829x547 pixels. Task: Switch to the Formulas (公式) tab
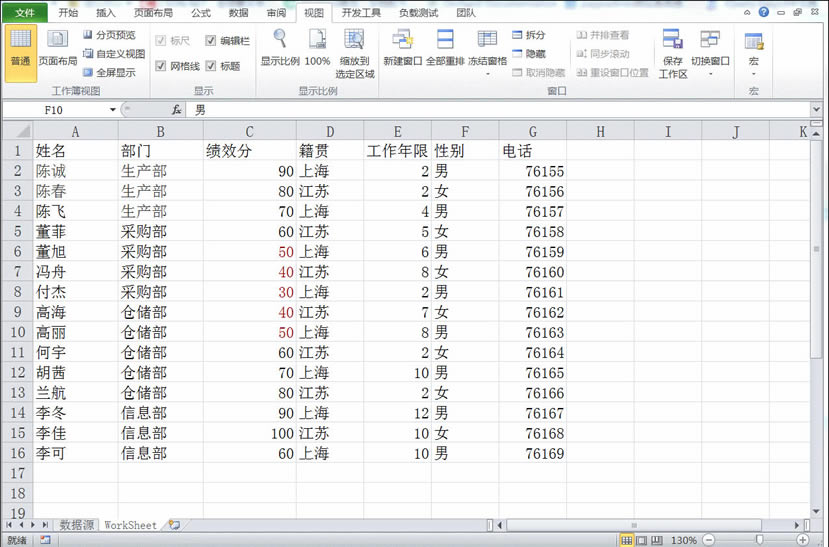[201, 13]
